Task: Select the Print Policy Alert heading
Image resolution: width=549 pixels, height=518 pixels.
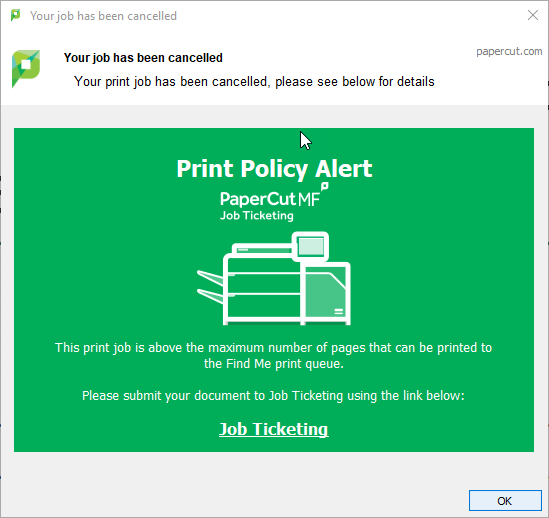Action: [274, 169]
